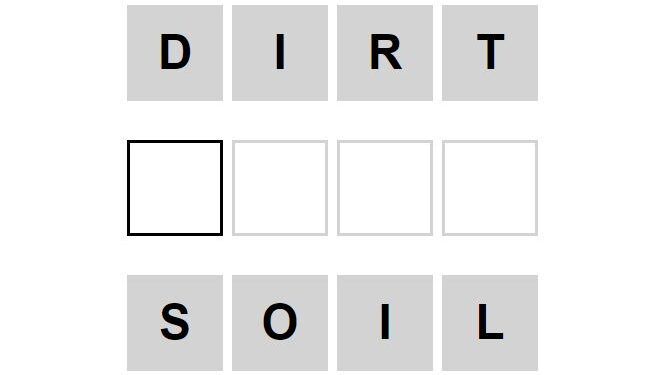Select the L letter tile
Viewport: 663px width, 375px height.
[x=490, y=323]
